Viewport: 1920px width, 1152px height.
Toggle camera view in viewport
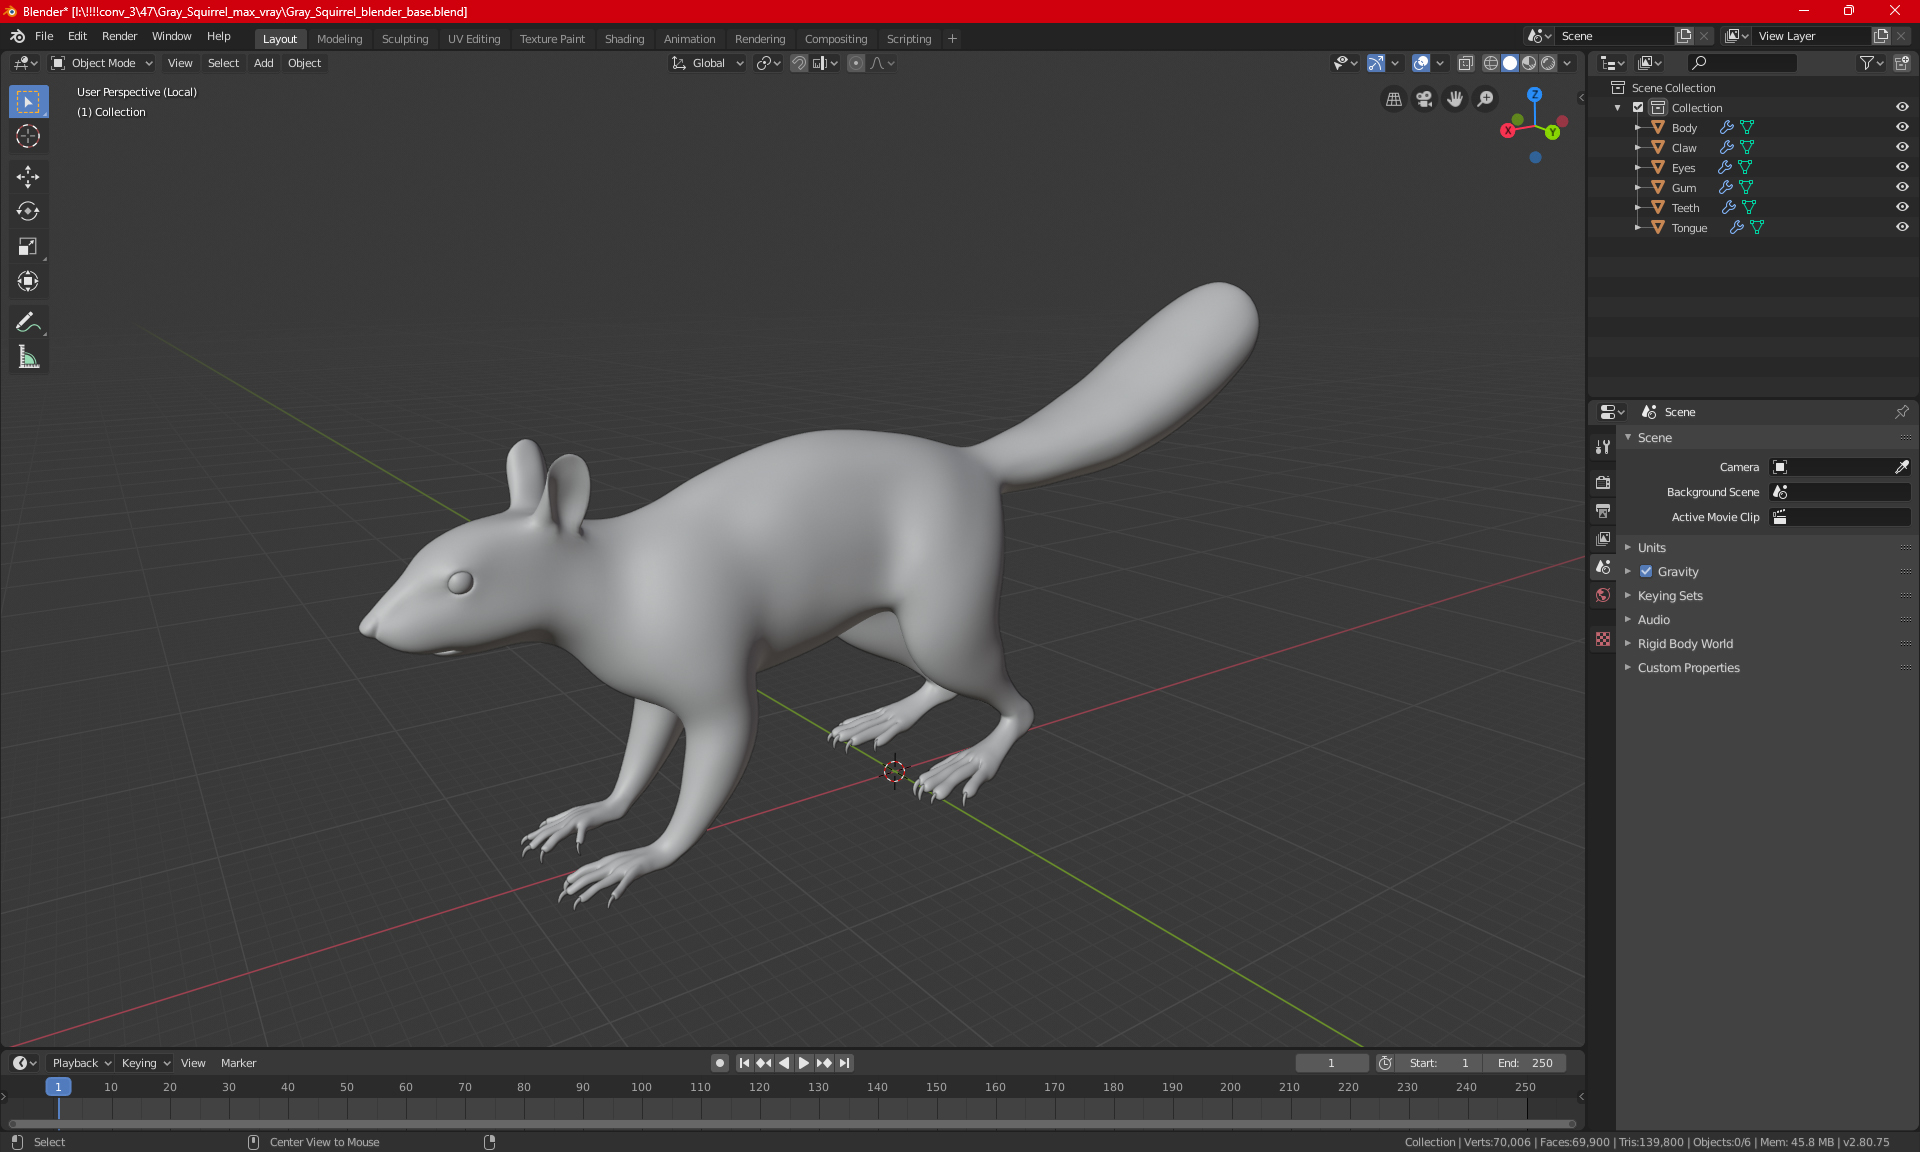pos(1424,99)
